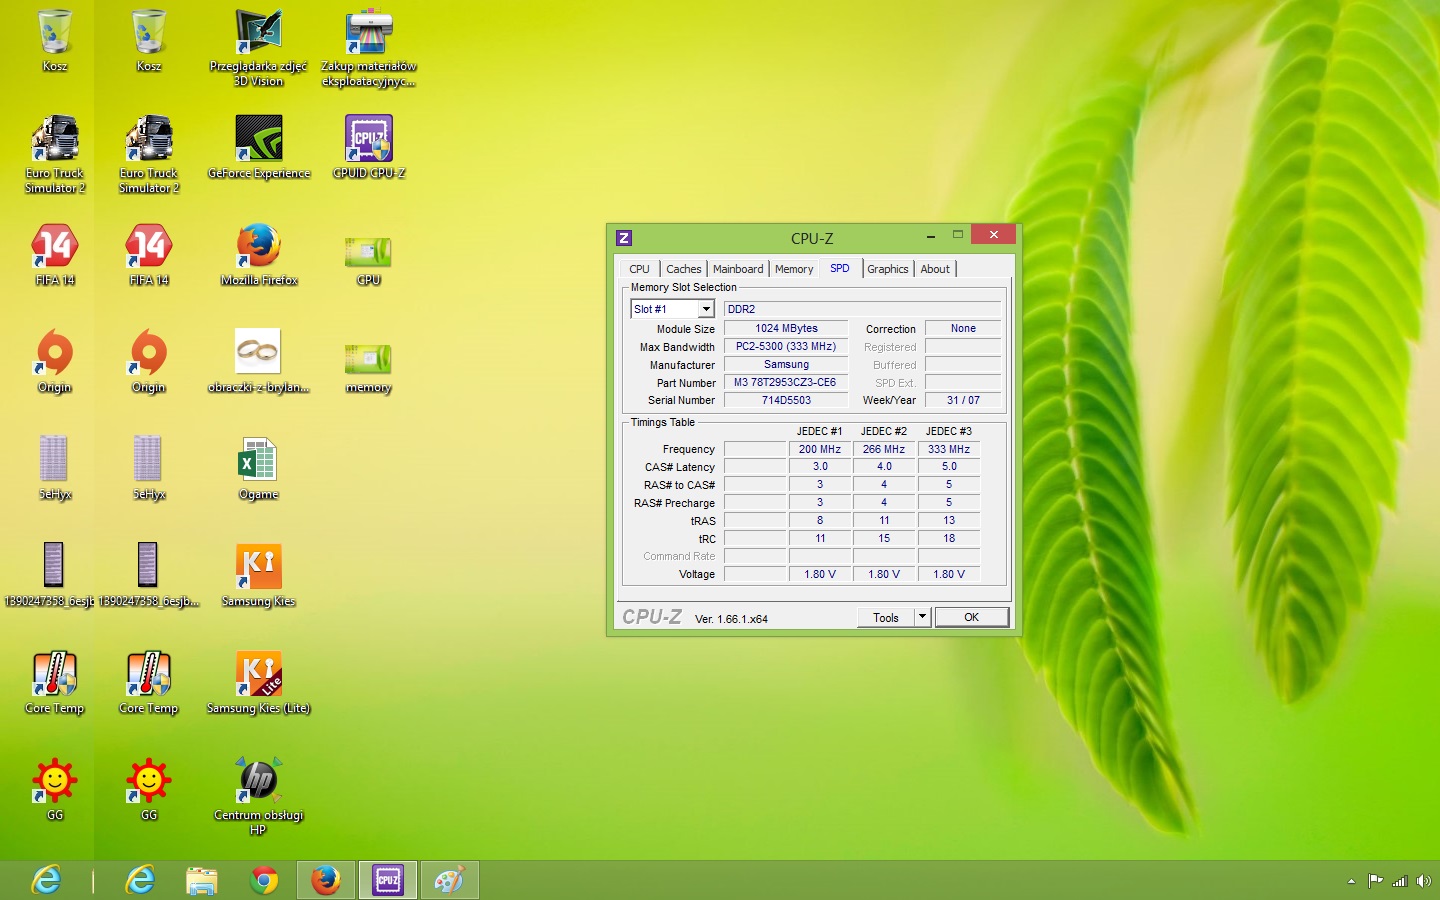This screenshot has width=1440, height=900.
Task: Show hidden tray icons arrow
Action: [x=1351, y=881]
